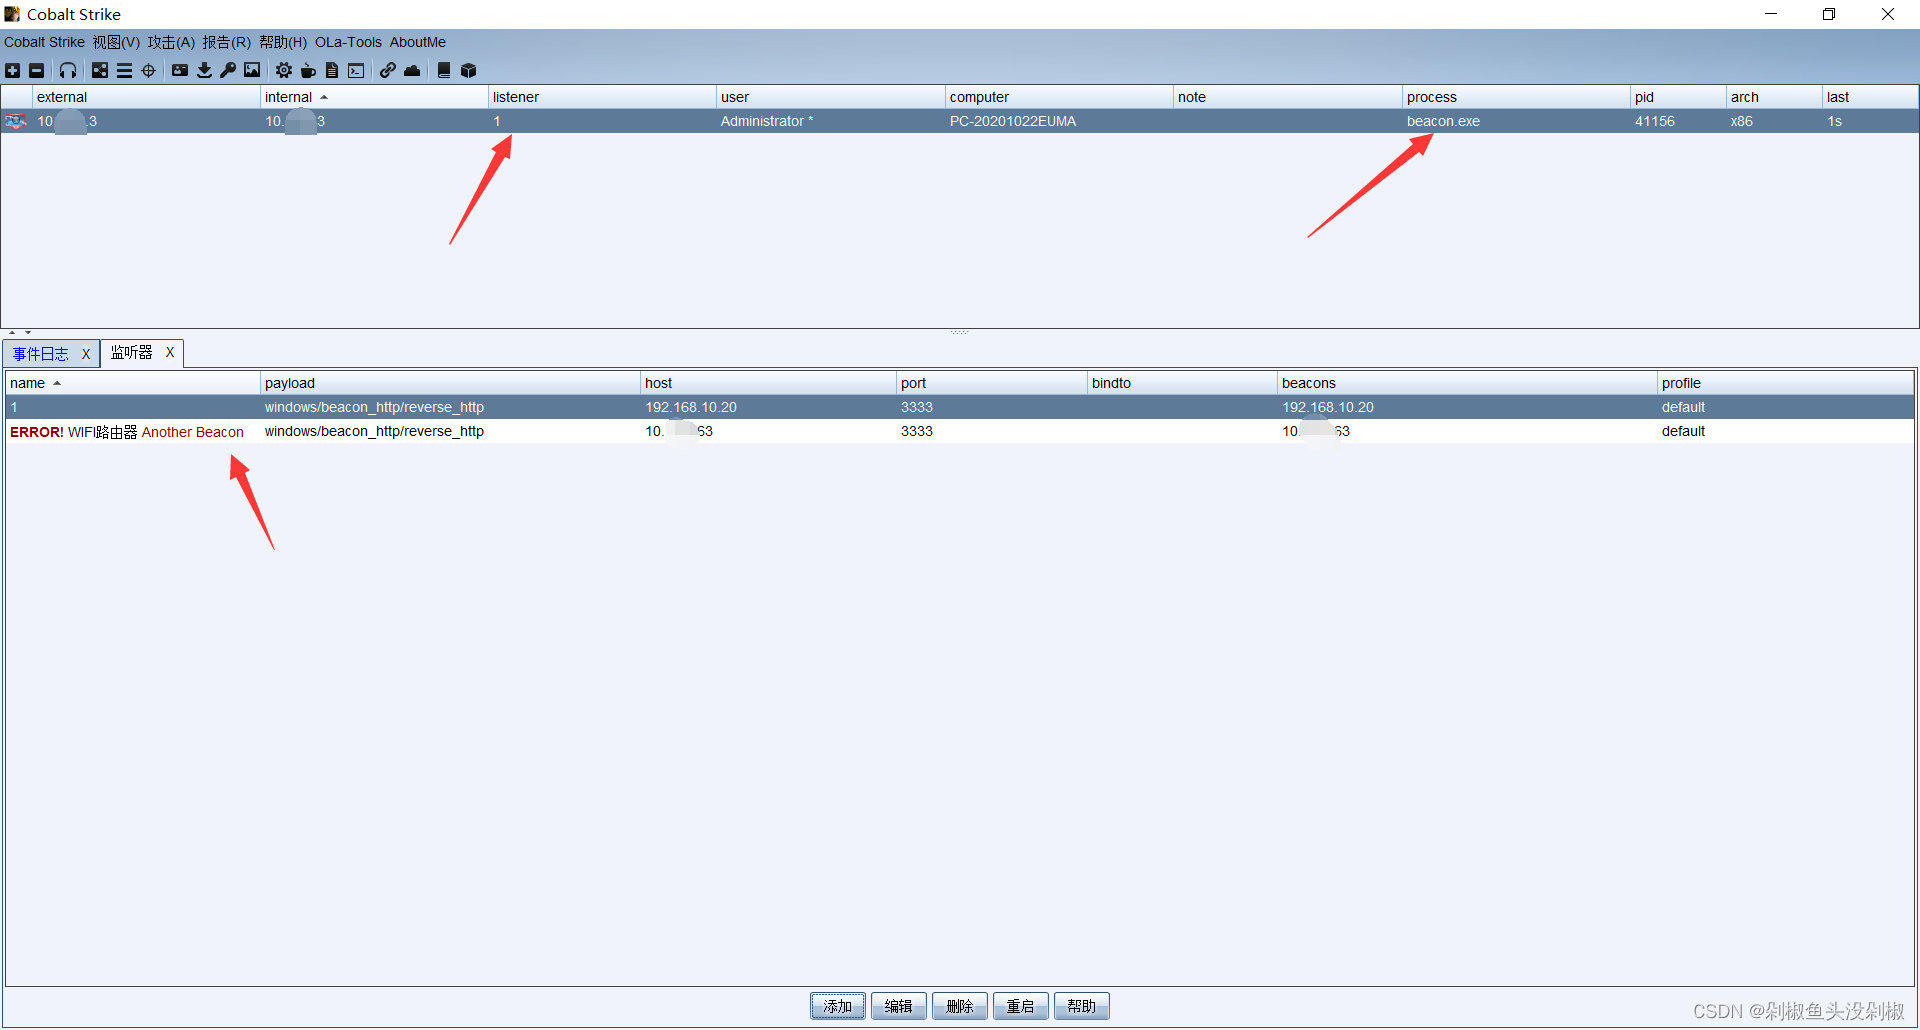Screen dimensions: 1920x1030
Task: Click the note column header
Action: 1288,97
